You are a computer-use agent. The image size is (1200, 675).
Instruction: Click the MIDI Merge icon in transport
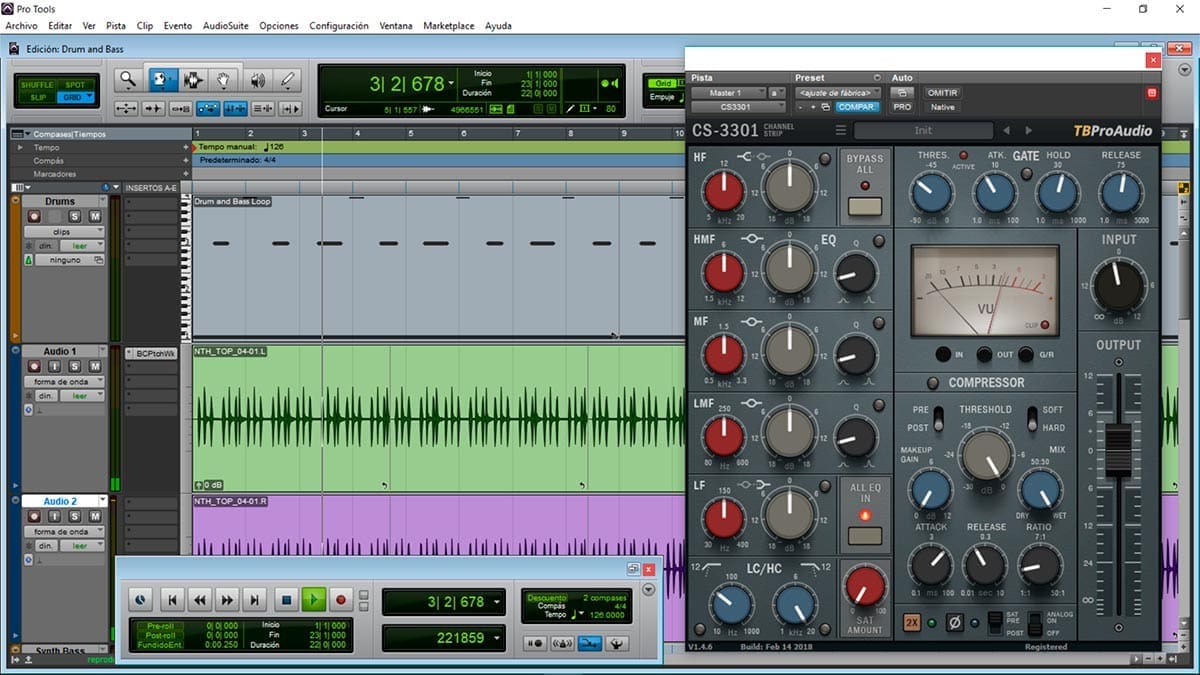tap(616, 643)
